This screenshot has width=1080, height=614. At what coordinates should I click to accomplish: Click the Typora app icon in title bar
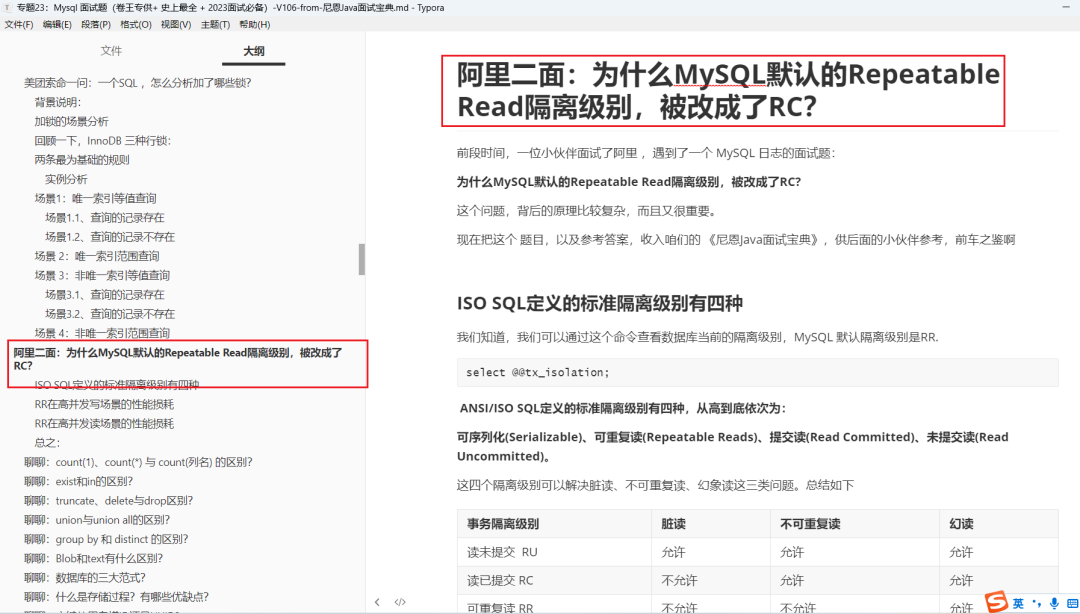(x=7, y=8)
